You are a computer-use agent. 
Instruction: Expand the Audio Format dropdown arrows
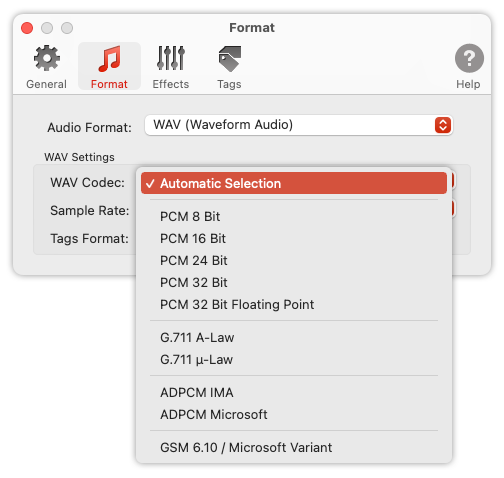(443, 125)
